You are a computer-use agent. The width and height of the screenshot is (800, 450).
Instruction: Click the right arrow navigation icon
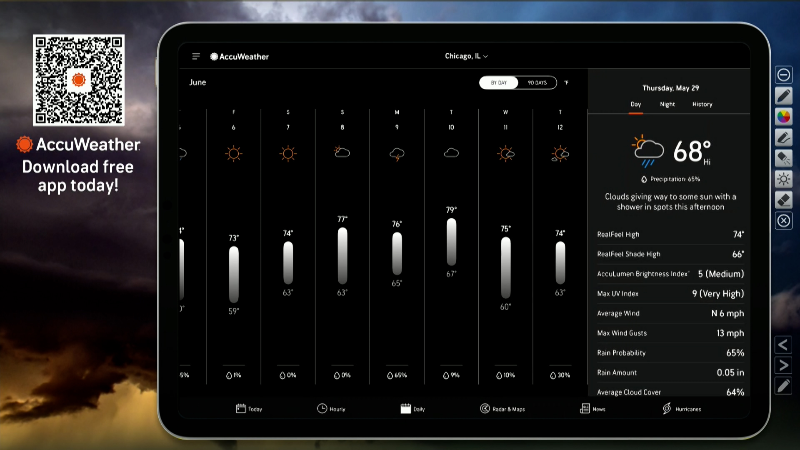784,365
